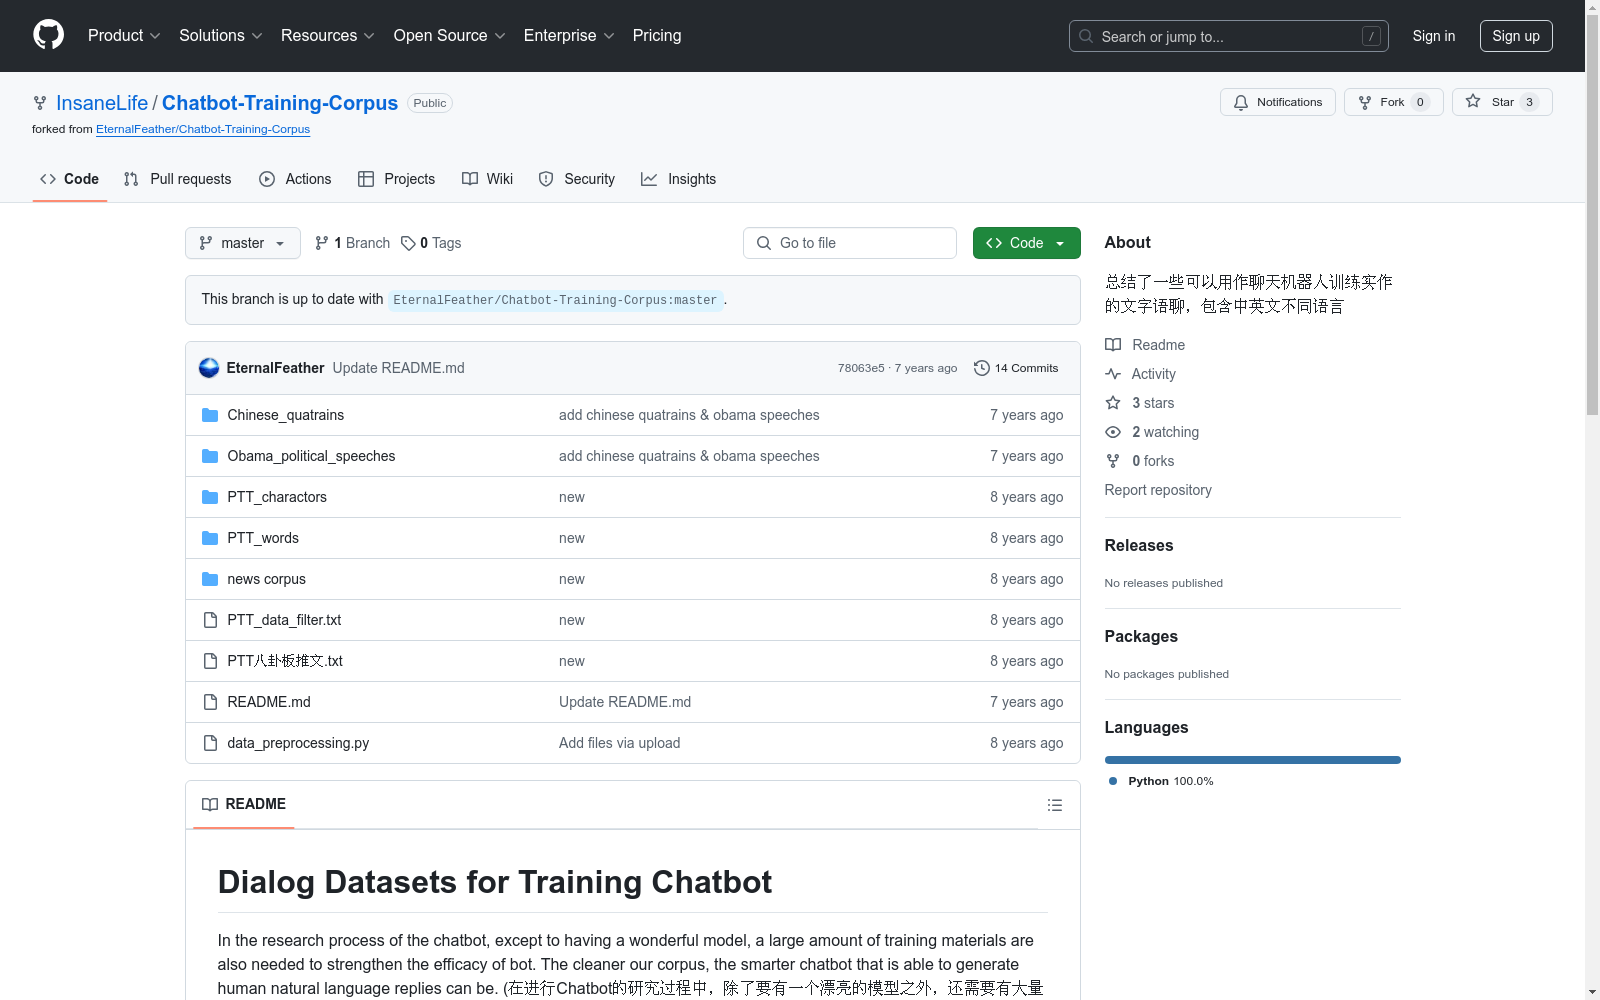Expand the Resources menu
Screen dimensions: 1600x1000
click(327, 35)
